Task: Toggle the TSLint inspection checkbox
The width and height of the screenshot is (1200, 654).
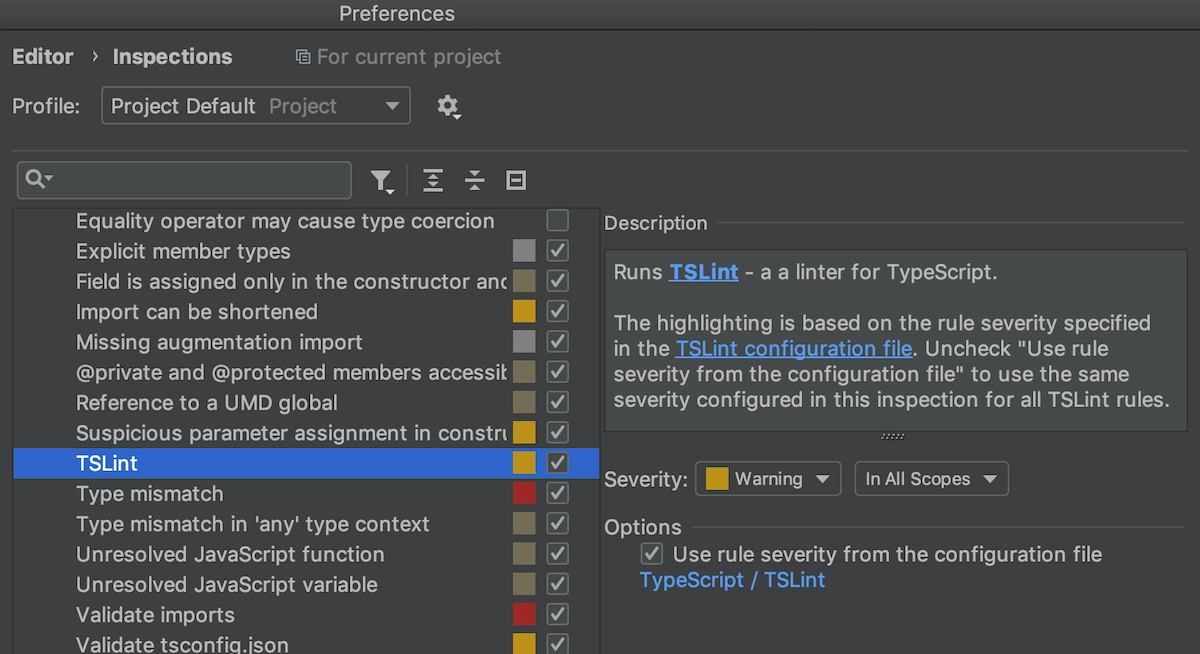Action: [558, 463]
